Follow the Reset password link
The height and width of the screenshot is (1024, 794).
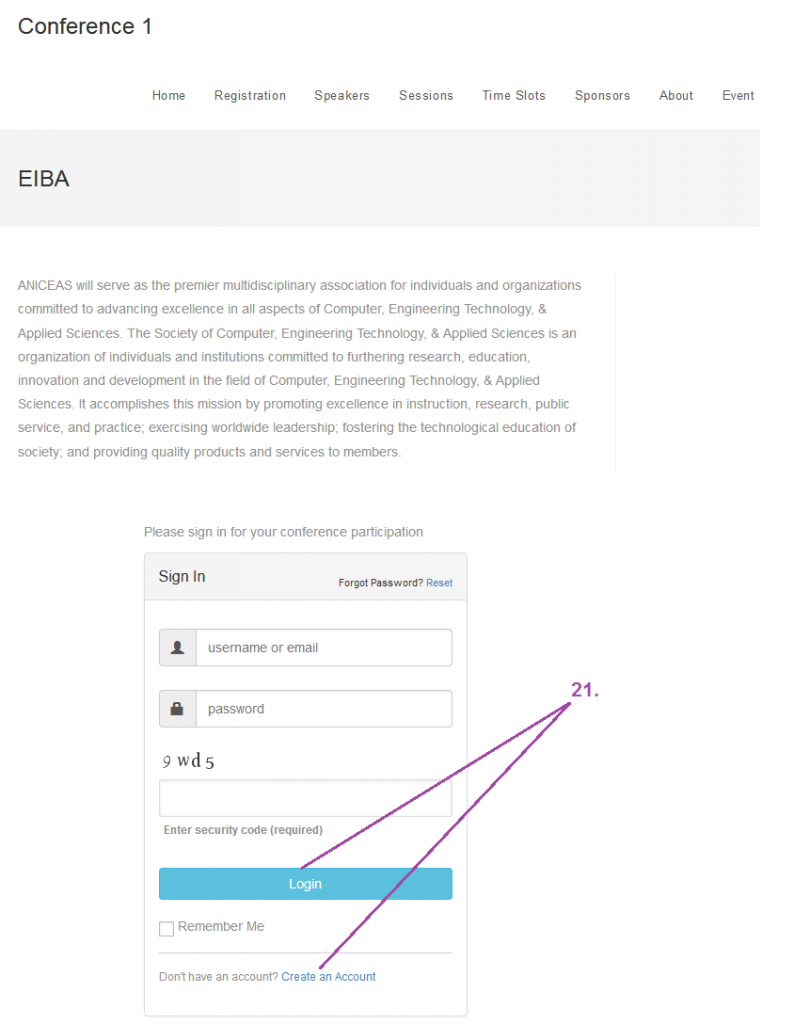[x=439, y=583]
